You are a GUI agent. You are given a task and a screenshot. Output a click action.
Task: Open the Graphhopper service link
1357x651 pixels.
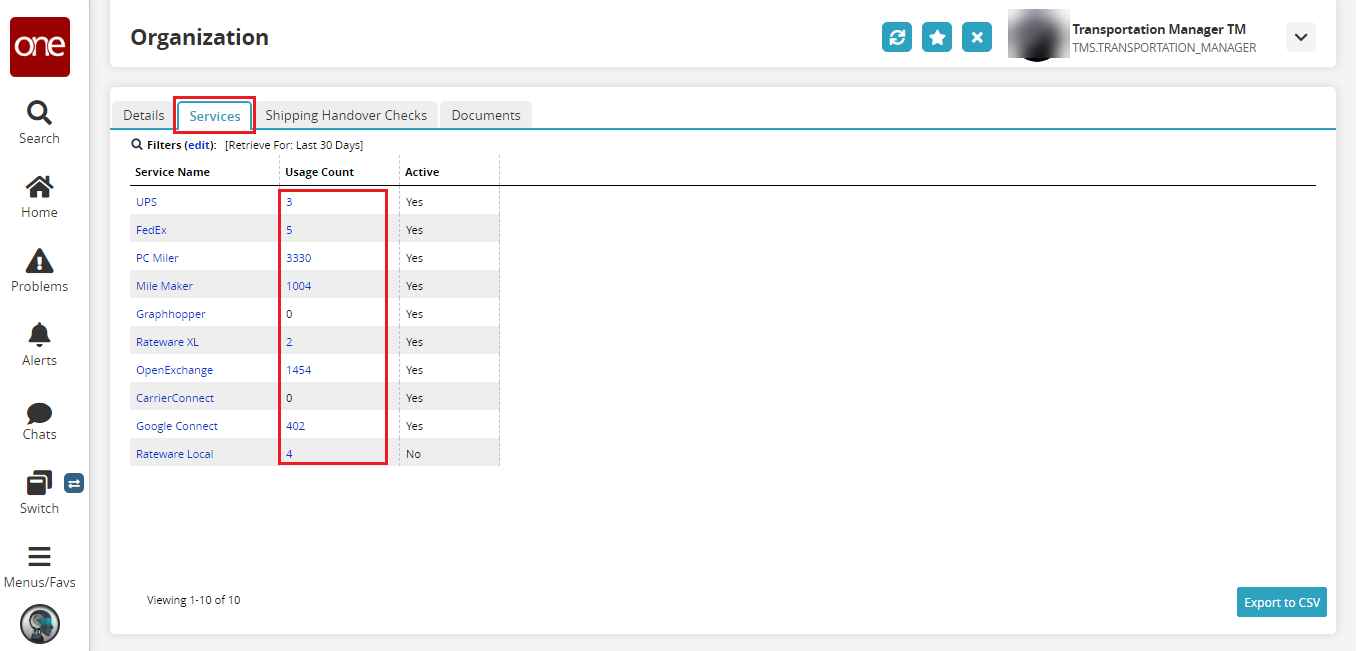[171, 314]
